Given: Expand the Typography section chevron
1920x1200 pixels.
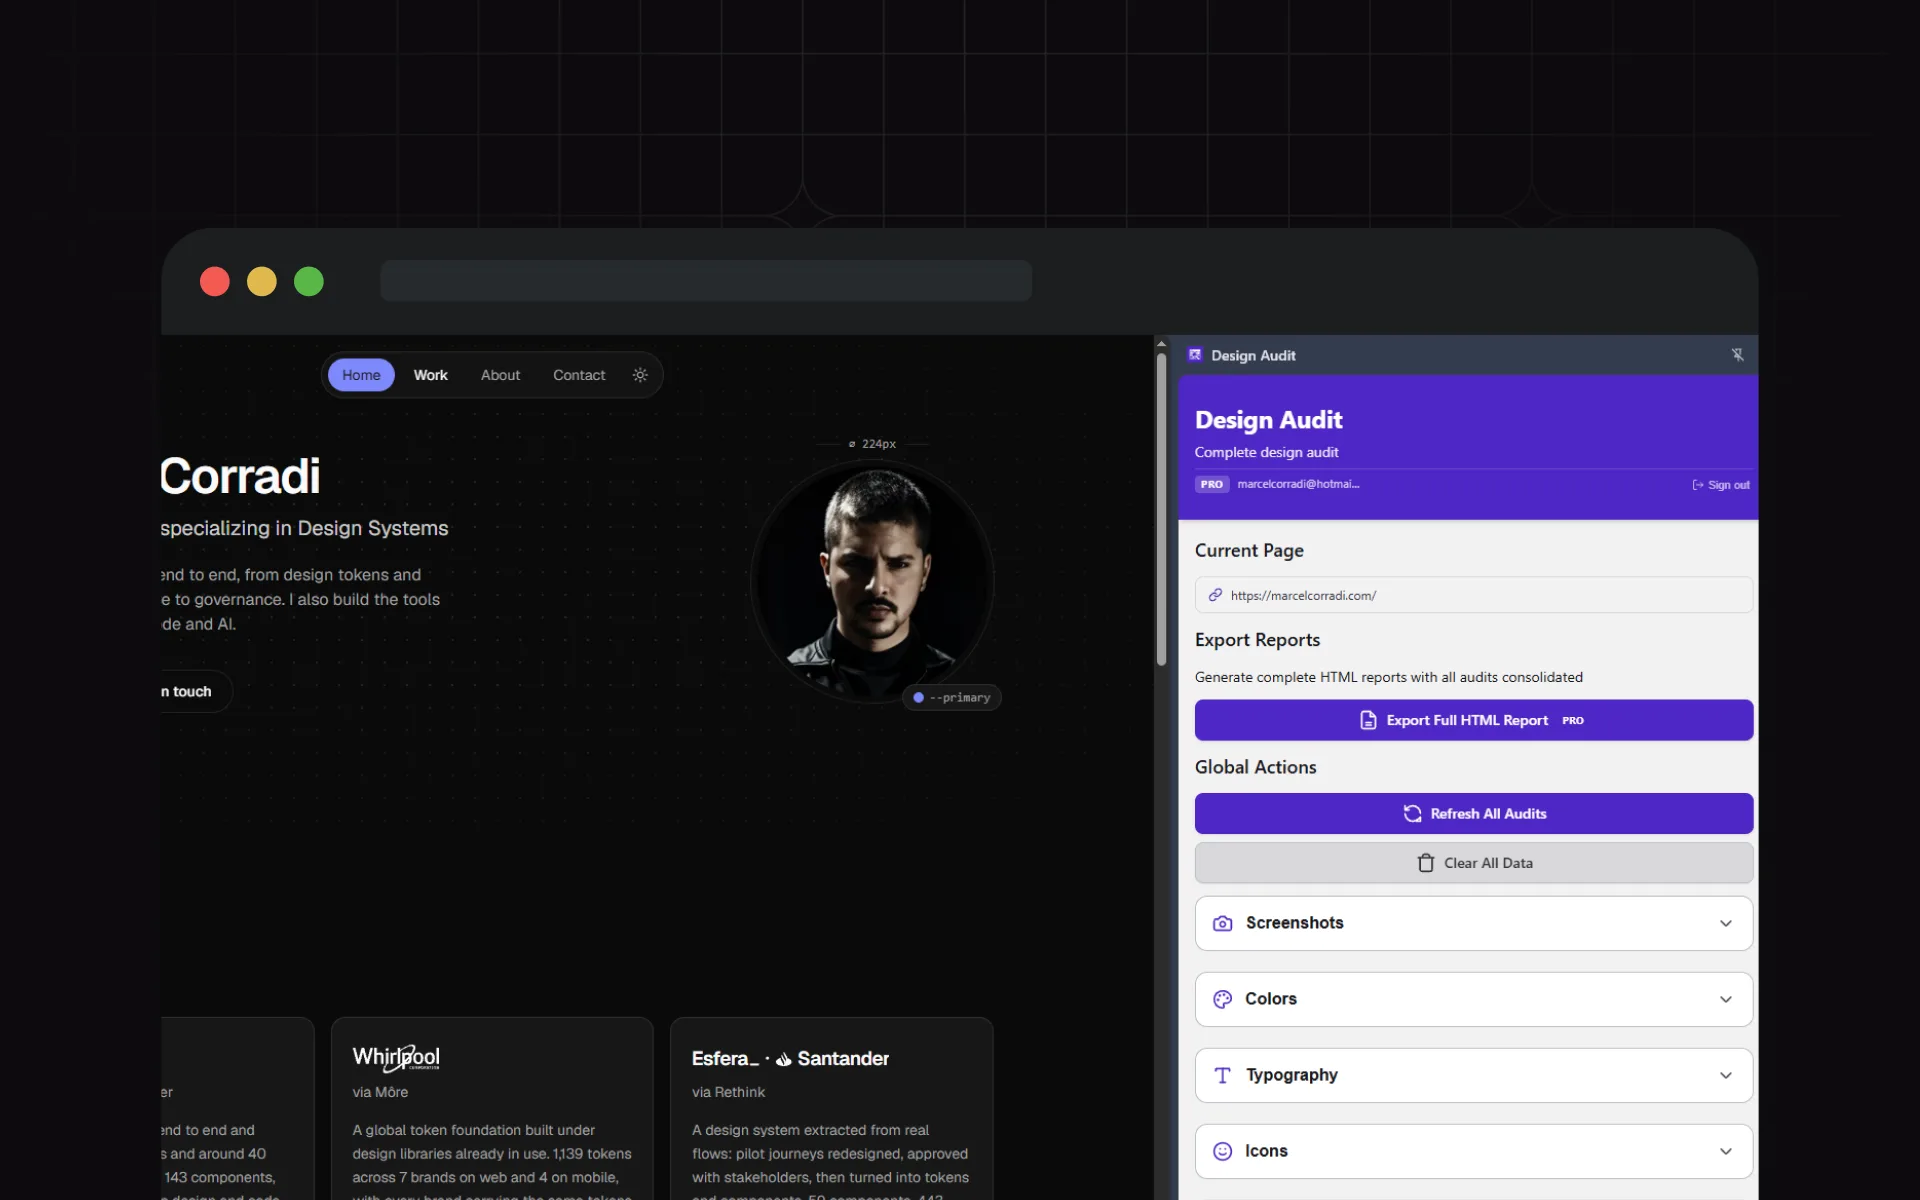Looking at the screenshot, I should [1725, 1075].
